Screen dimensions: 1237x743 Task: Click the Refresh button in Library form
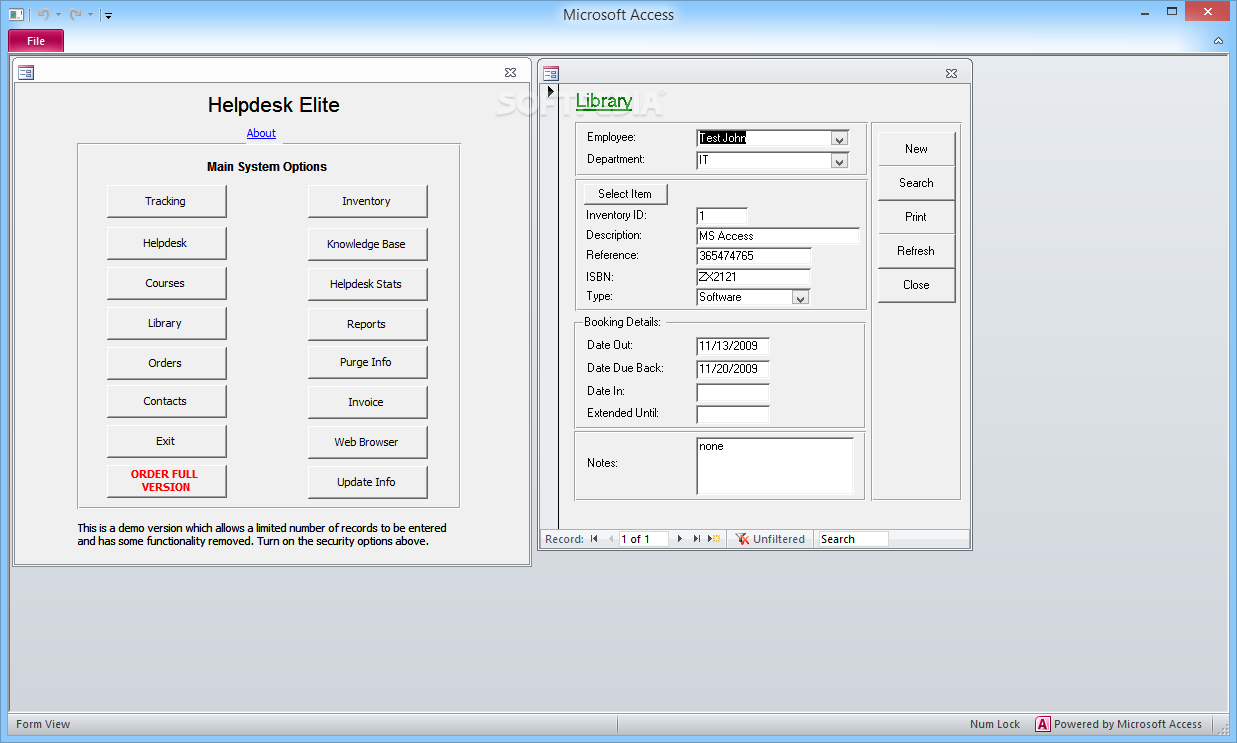coord(917,251)
